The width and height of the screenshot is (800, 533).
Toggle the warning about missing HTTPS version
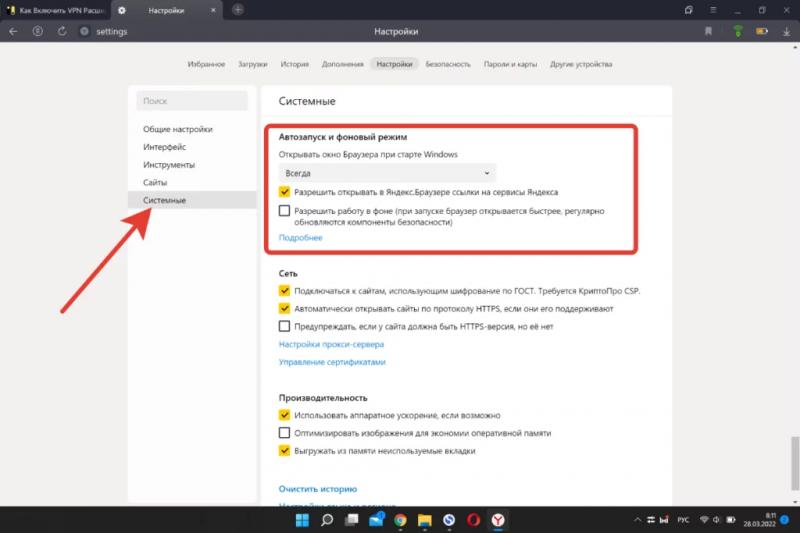click(285, 326)
